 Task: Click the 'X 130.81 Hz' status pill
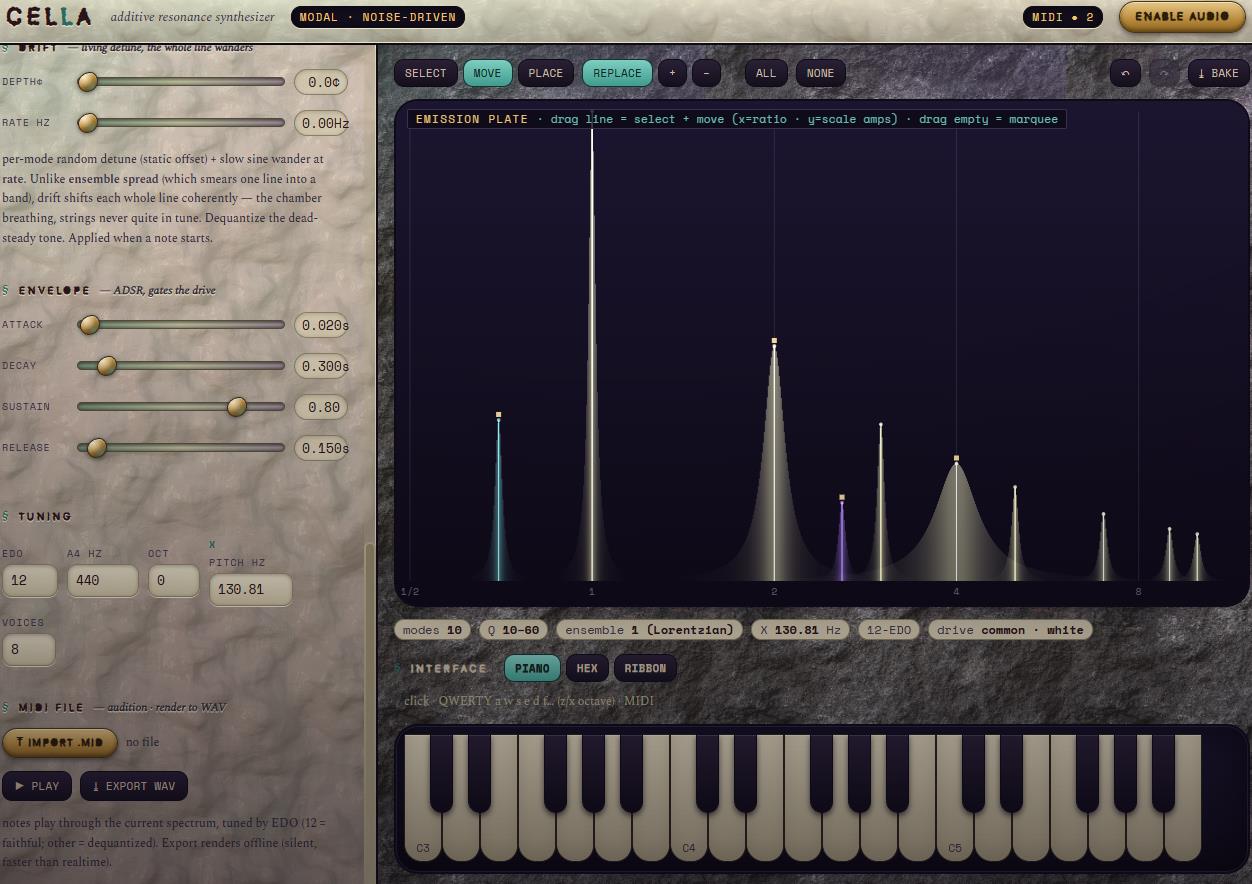pyautogui.click(x=801, y=630)
